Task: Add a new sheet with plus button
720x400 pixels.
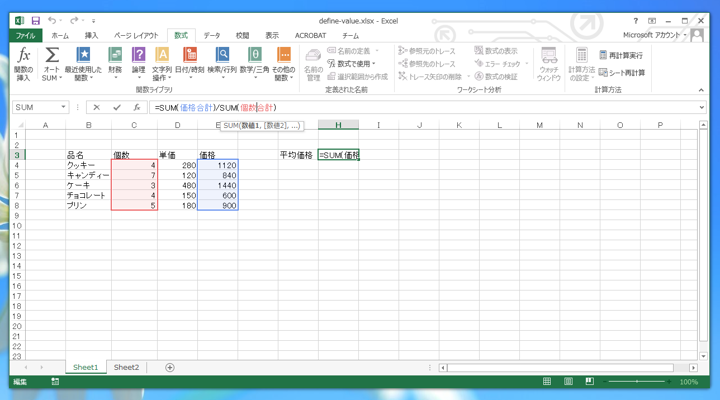Action: point(169,367)
